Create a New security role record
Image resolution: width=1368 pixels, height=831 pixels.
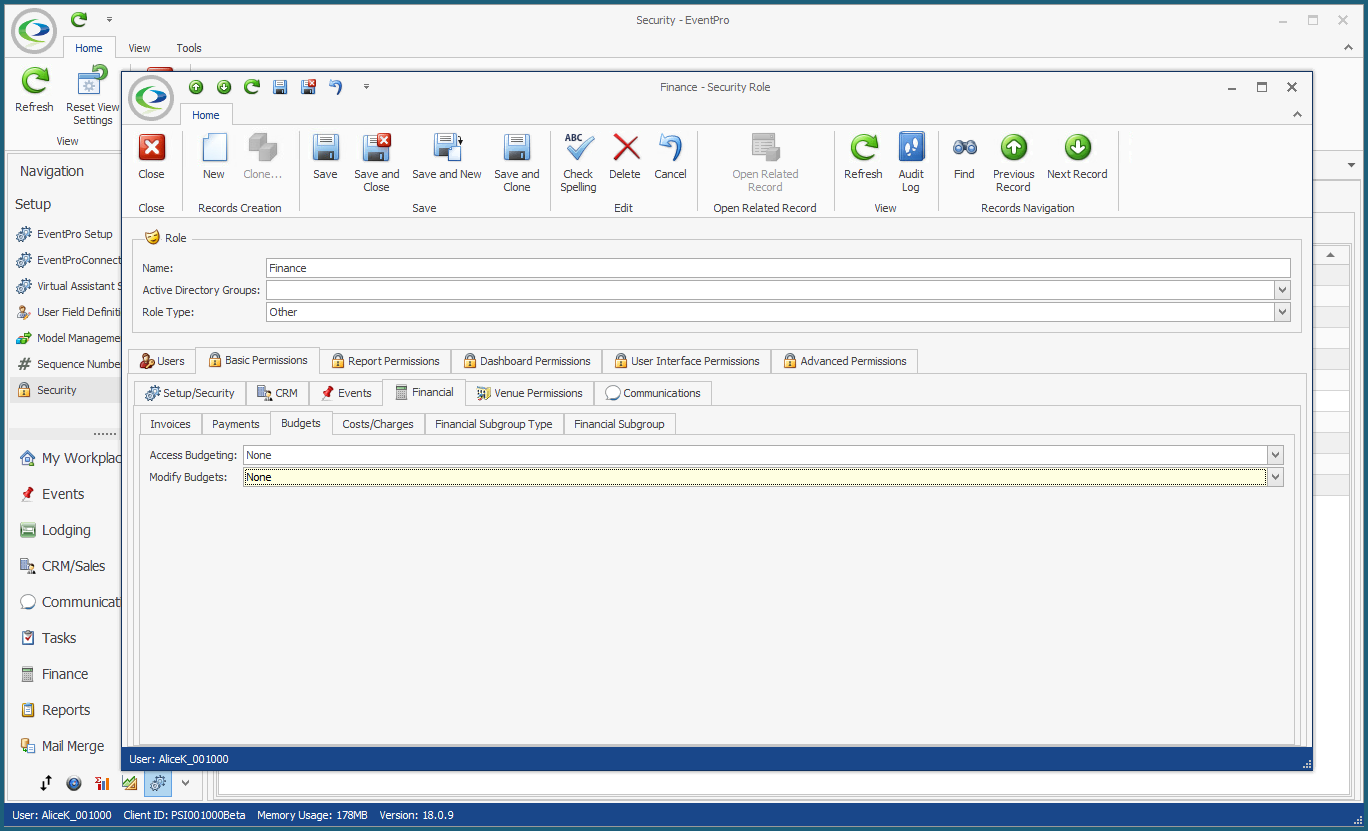214,157
